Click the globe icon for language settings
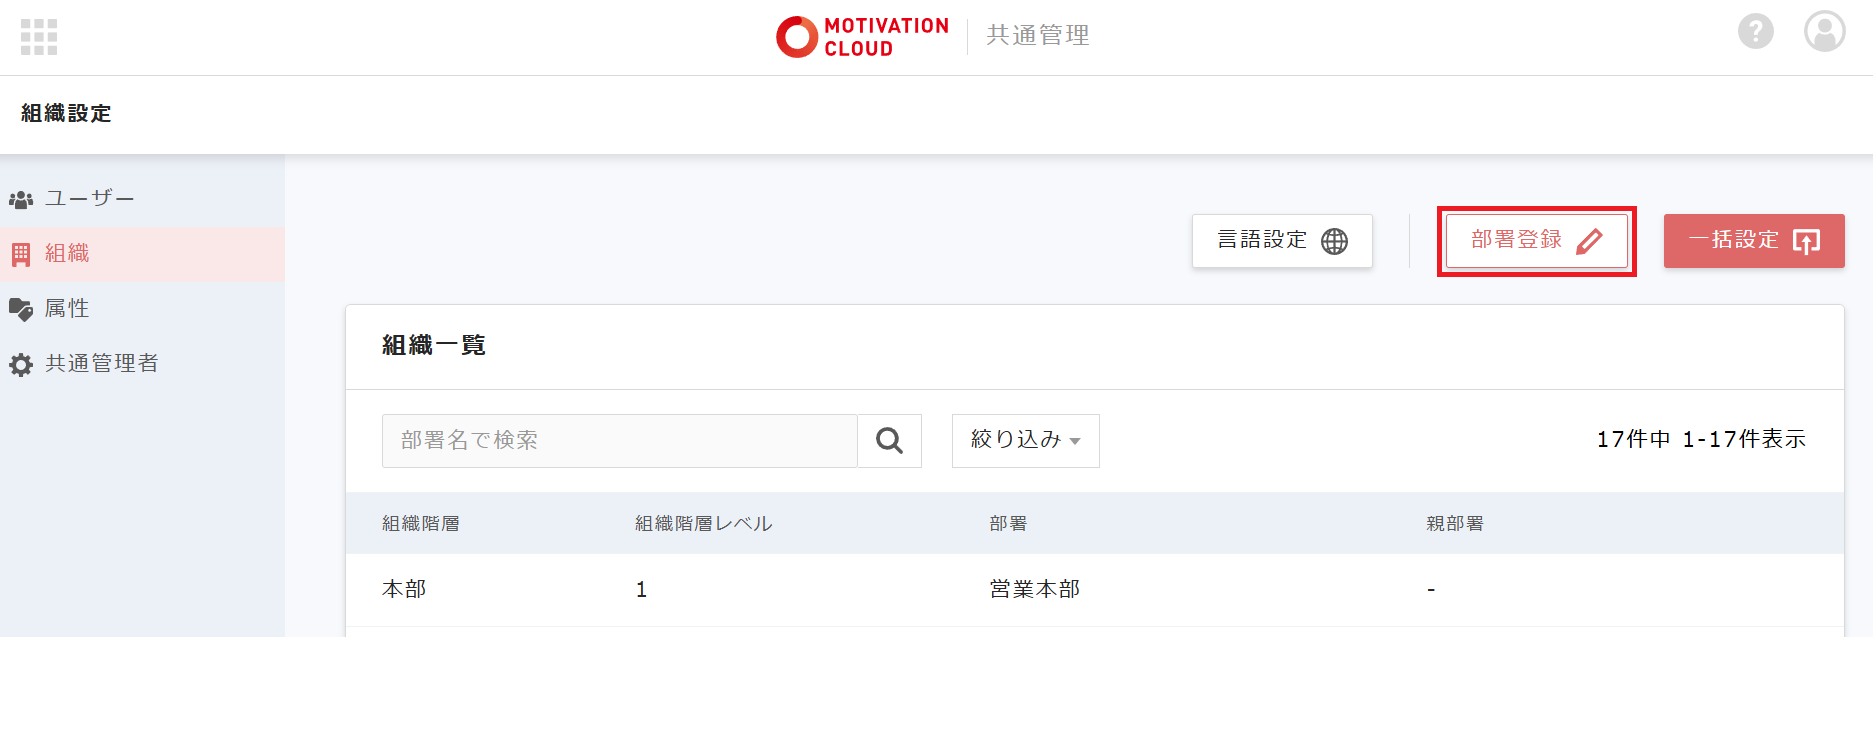Image resolution: width=1873 pixels, height=747 pixels. pos(1334,242)
